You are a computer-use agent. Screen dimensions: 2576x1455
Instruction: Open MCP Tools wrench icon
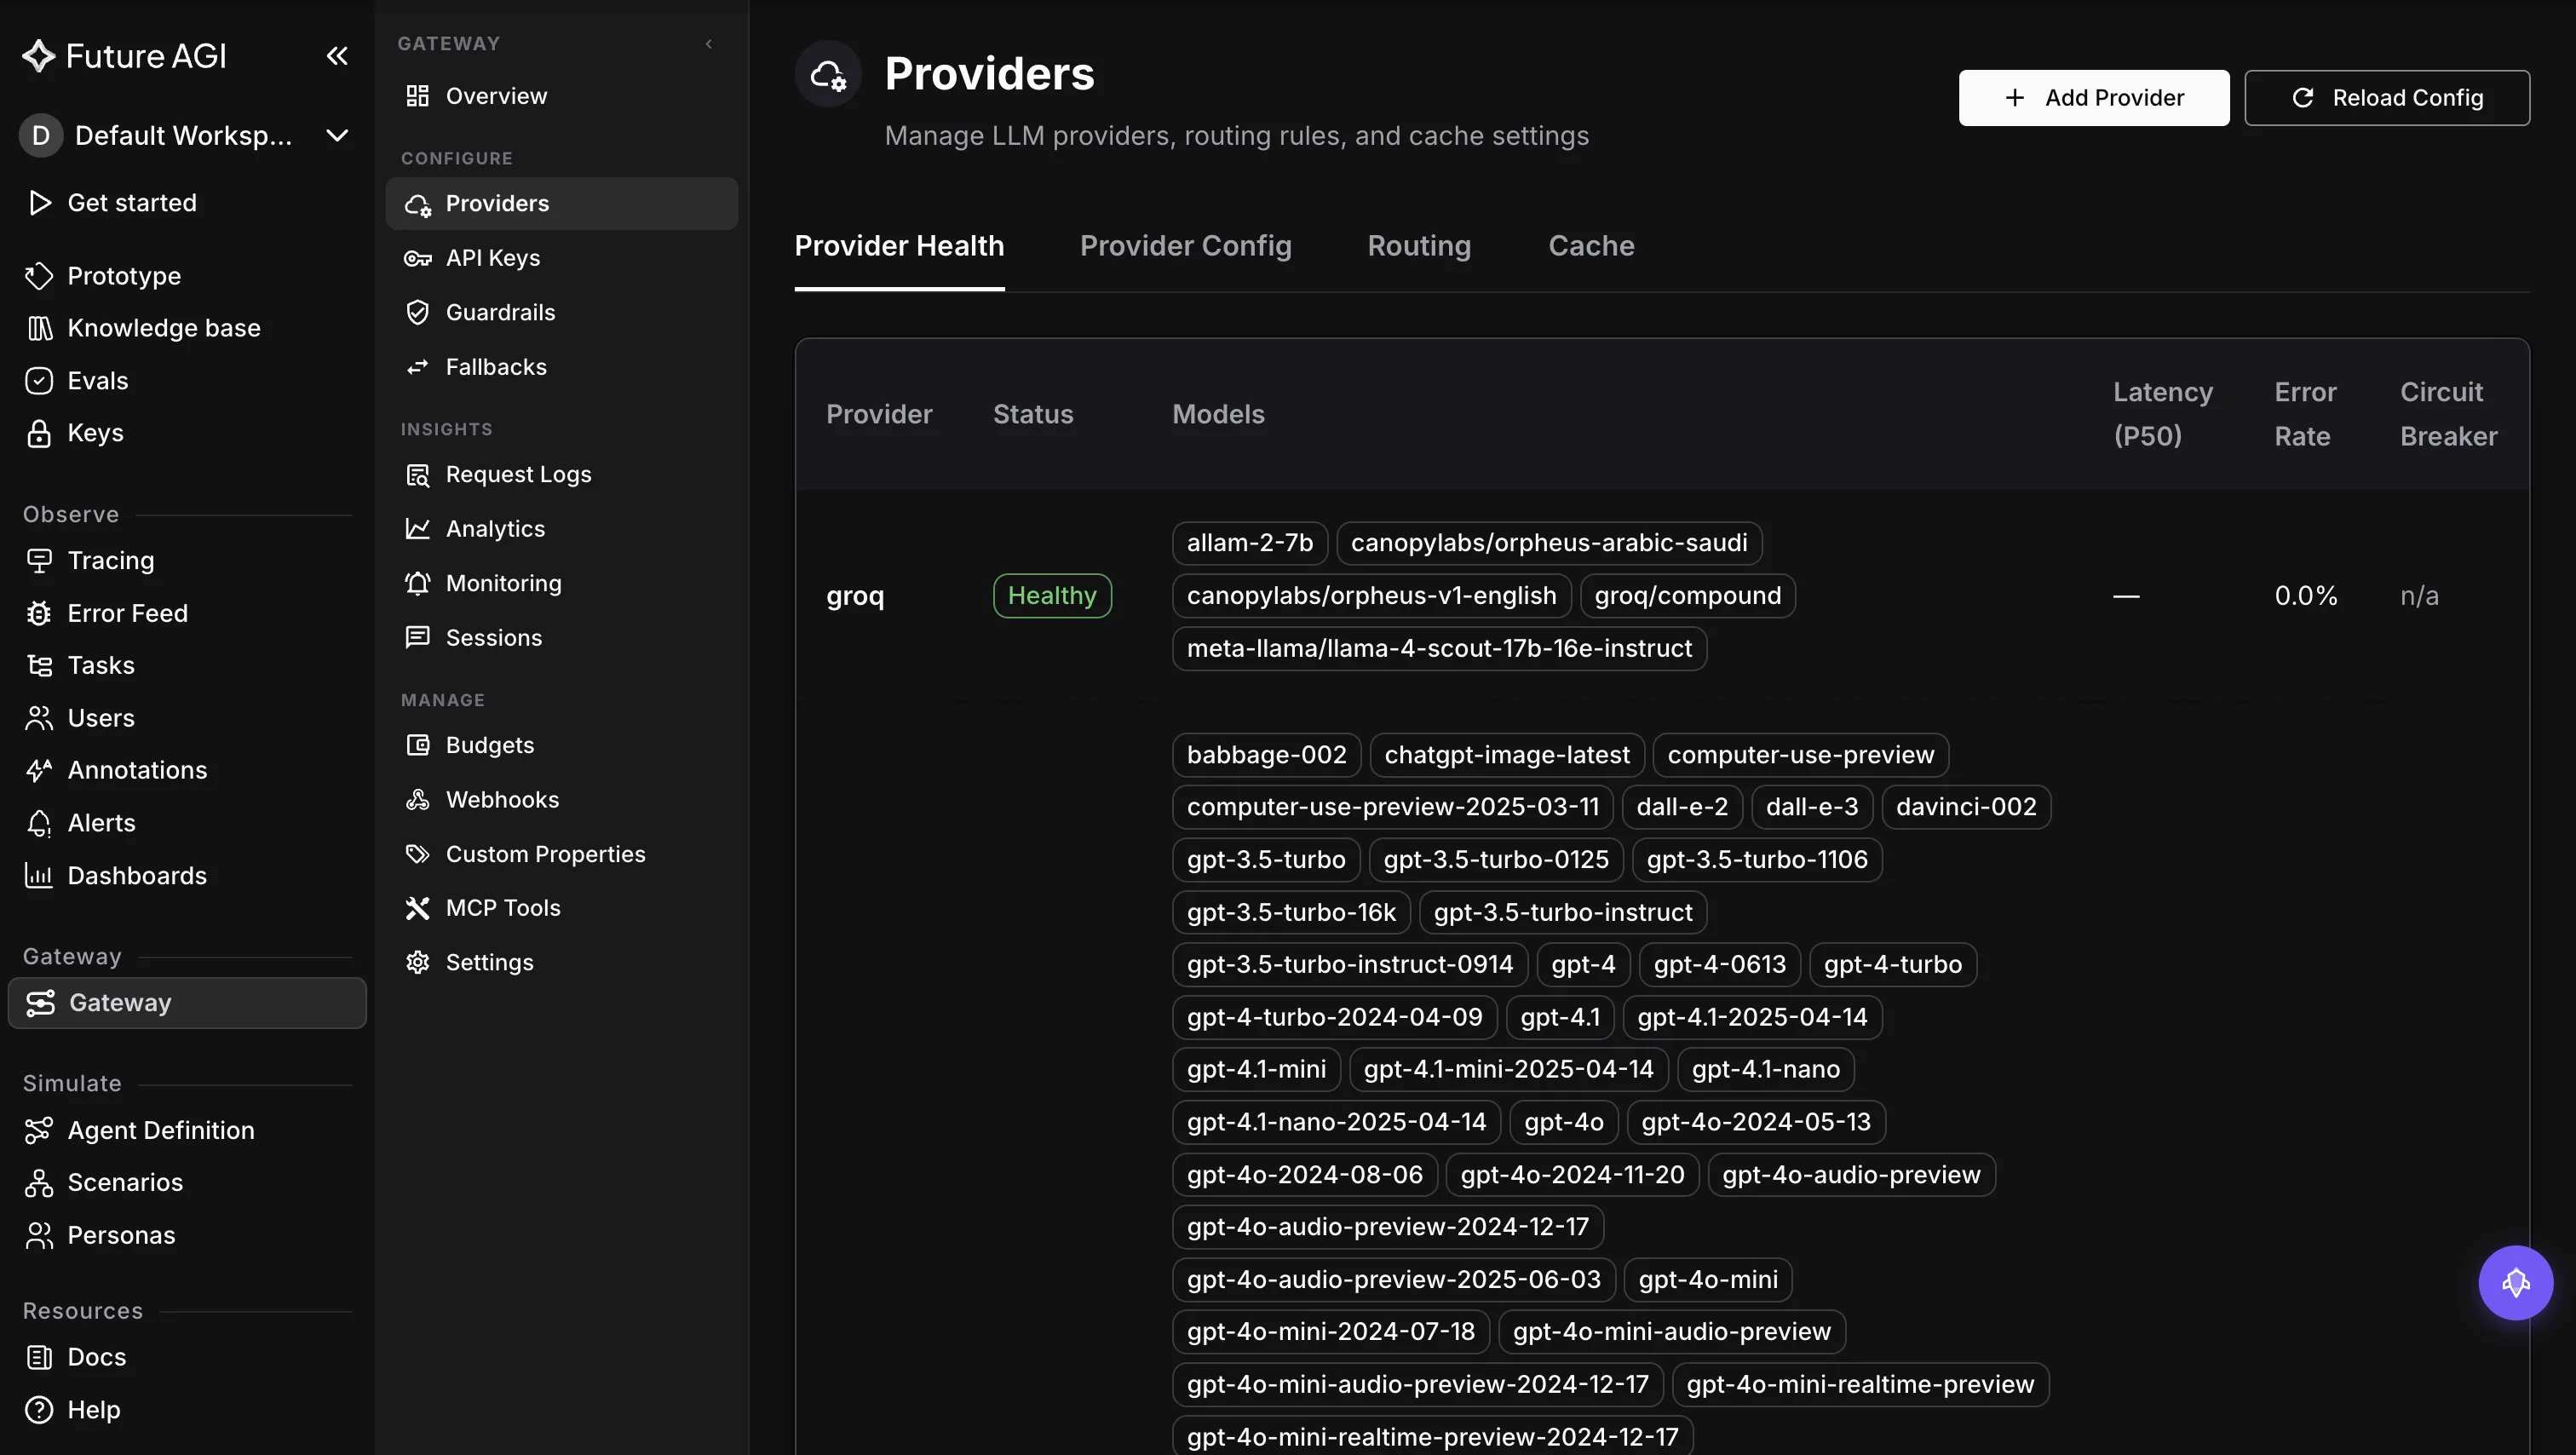point(417,908)
